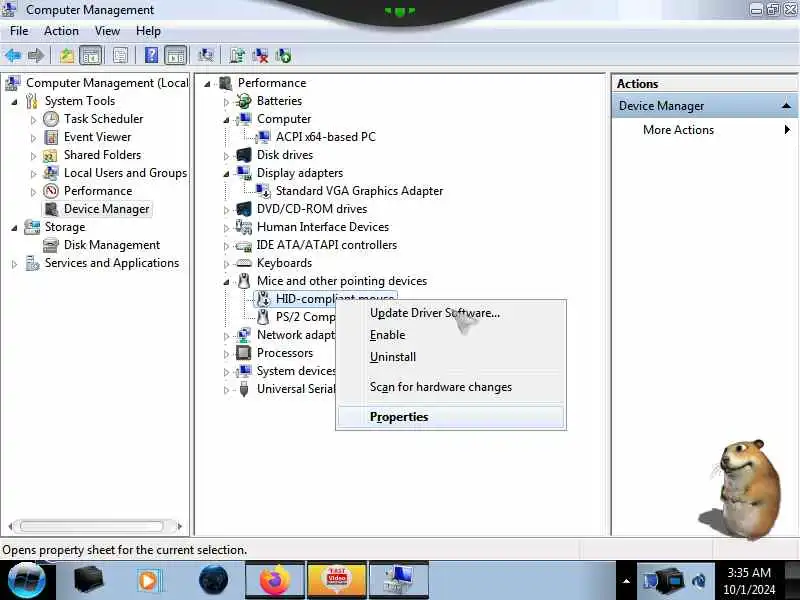Screen dimensions: 800x600
Task: Click the Processors category icon
Action: tap(244, 353)
